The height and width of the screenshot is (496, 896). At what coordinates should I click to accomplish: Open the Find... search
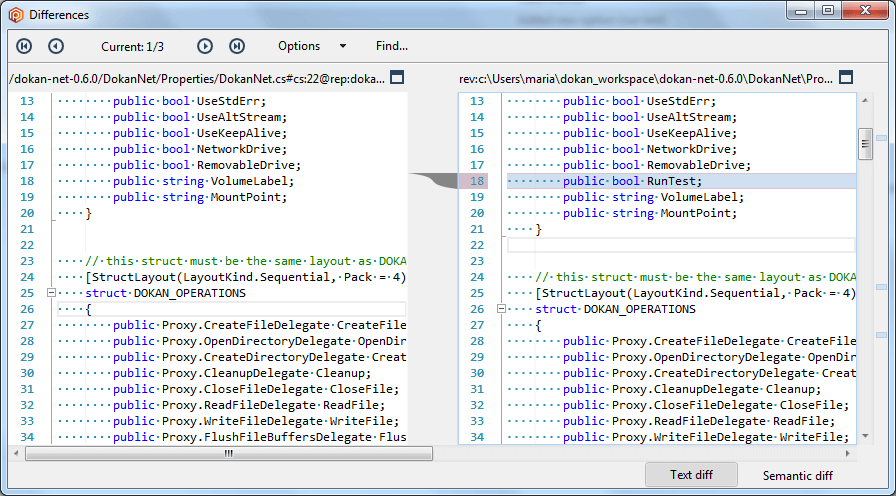(391, 46)
